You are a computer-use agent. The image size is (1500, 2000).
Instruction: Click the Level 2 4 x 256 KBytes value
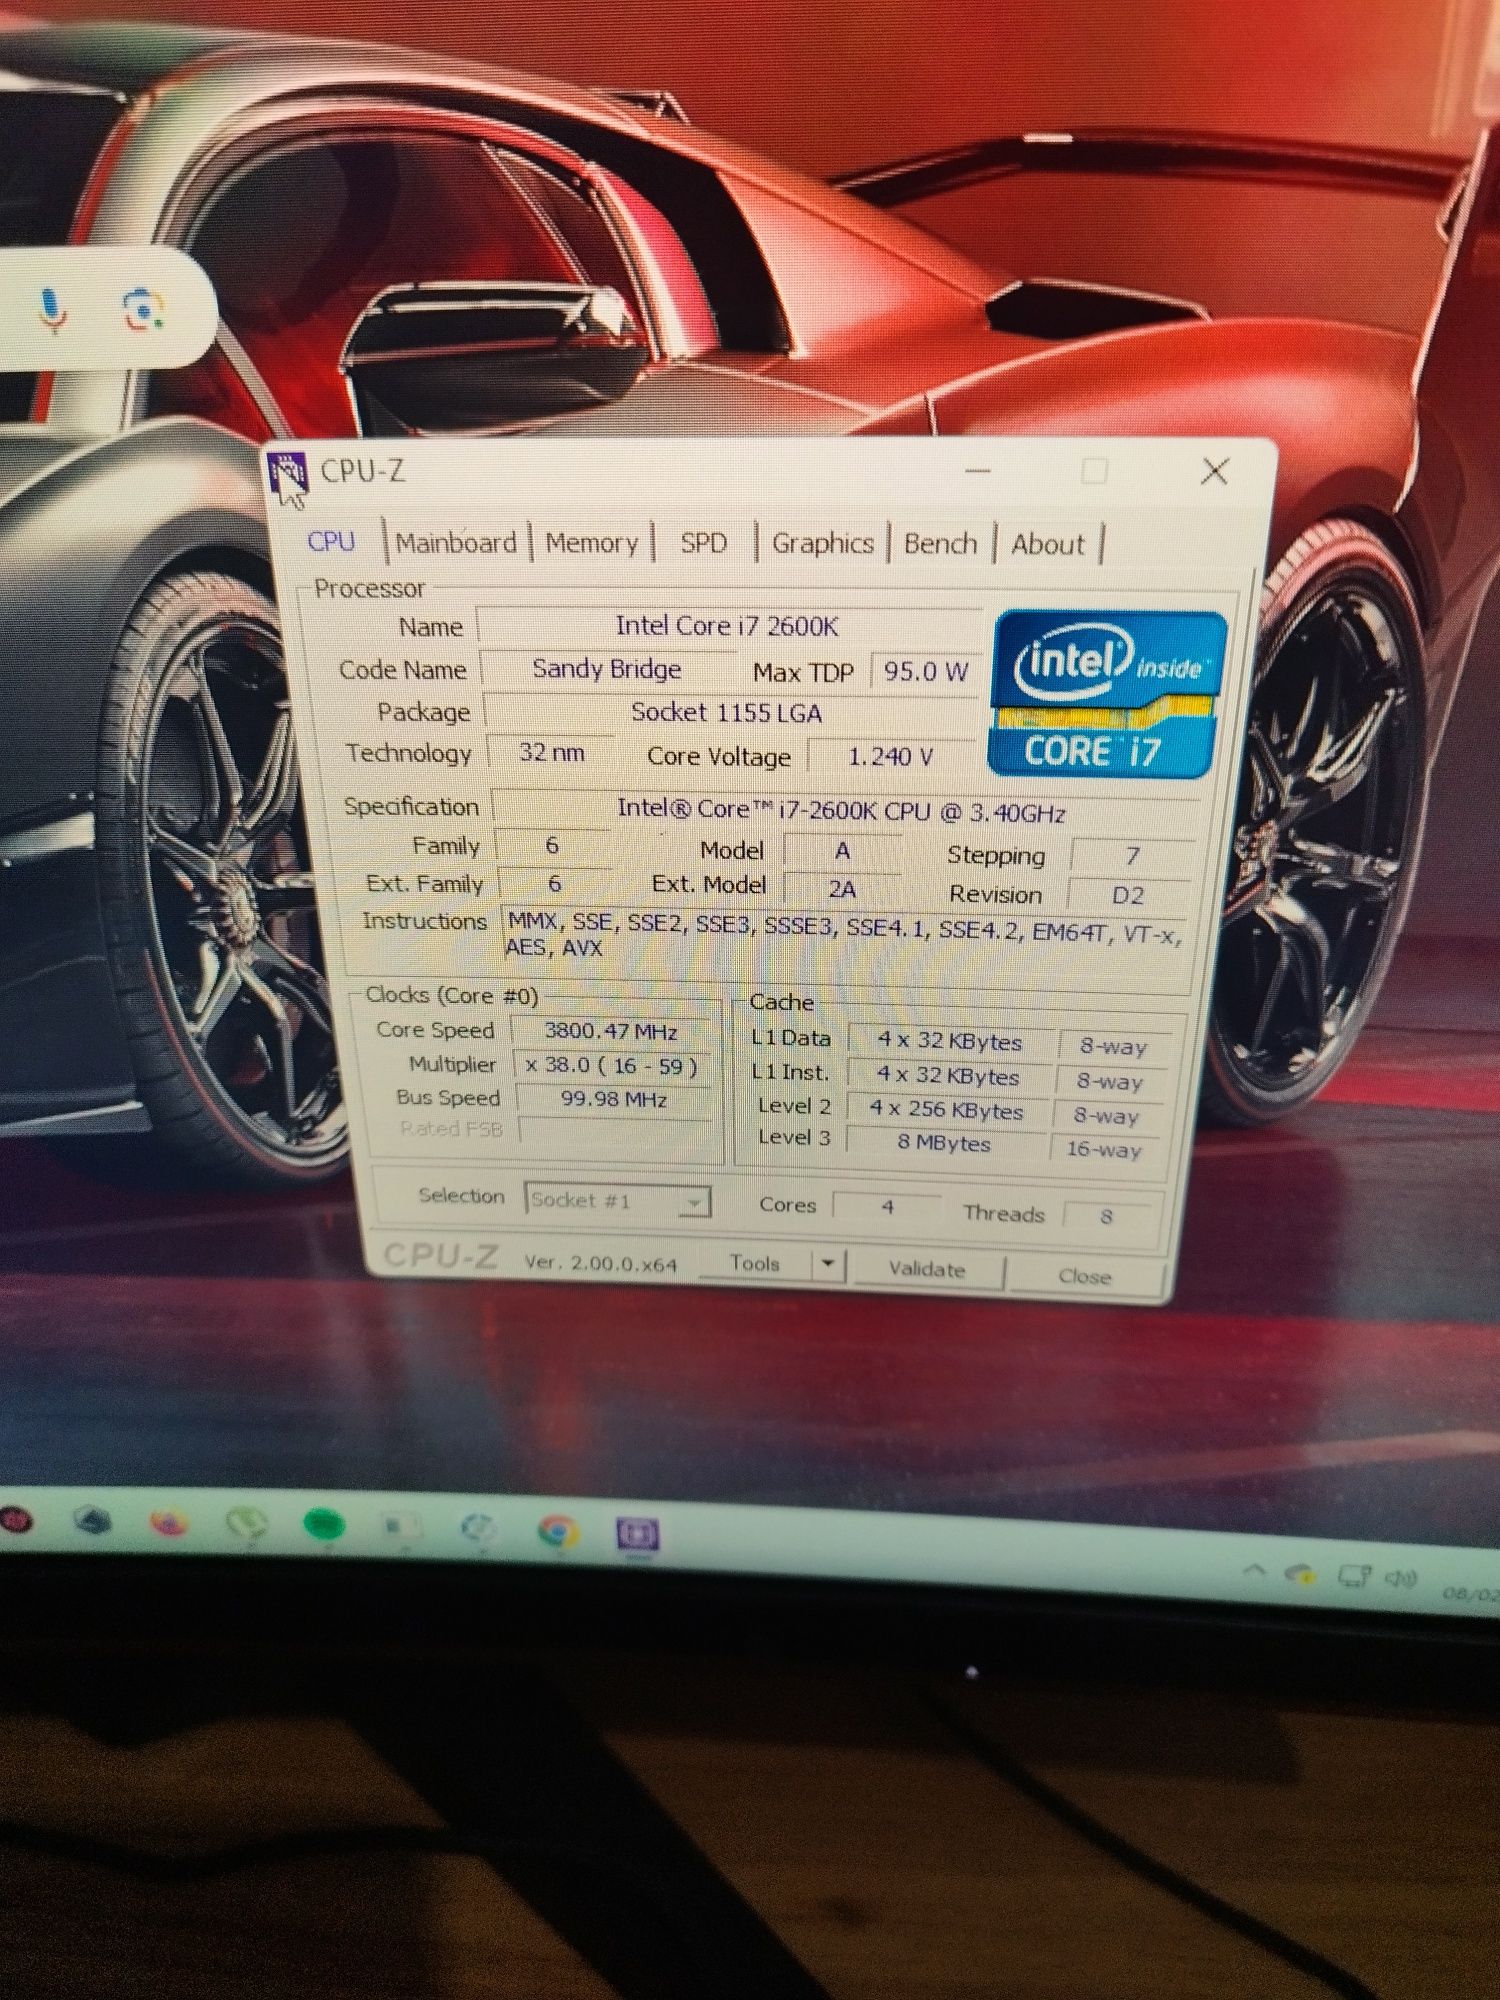click(x=946, y=1110)
